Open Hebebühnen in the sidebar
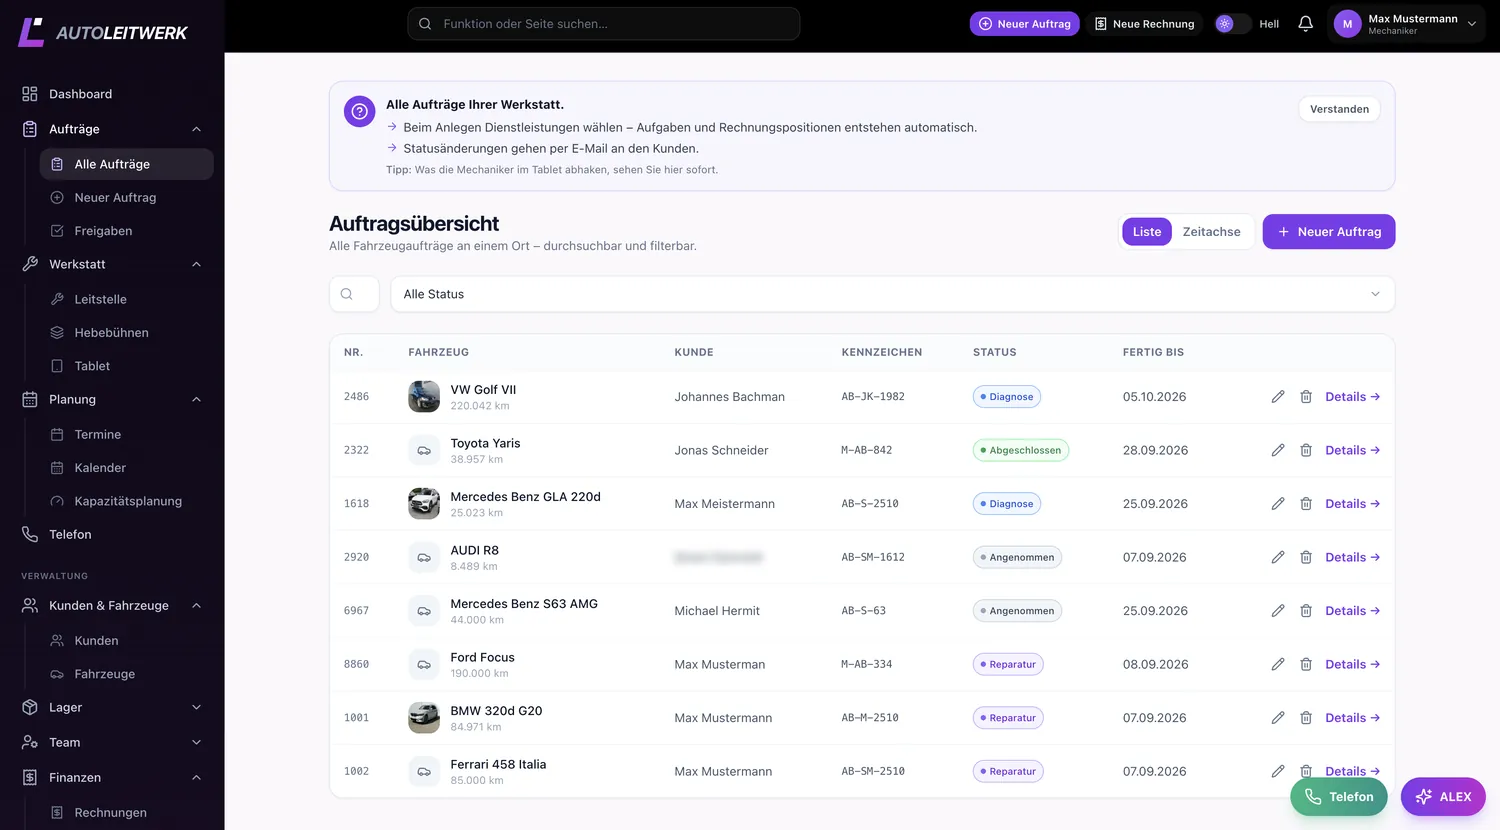 click(111, 333)
